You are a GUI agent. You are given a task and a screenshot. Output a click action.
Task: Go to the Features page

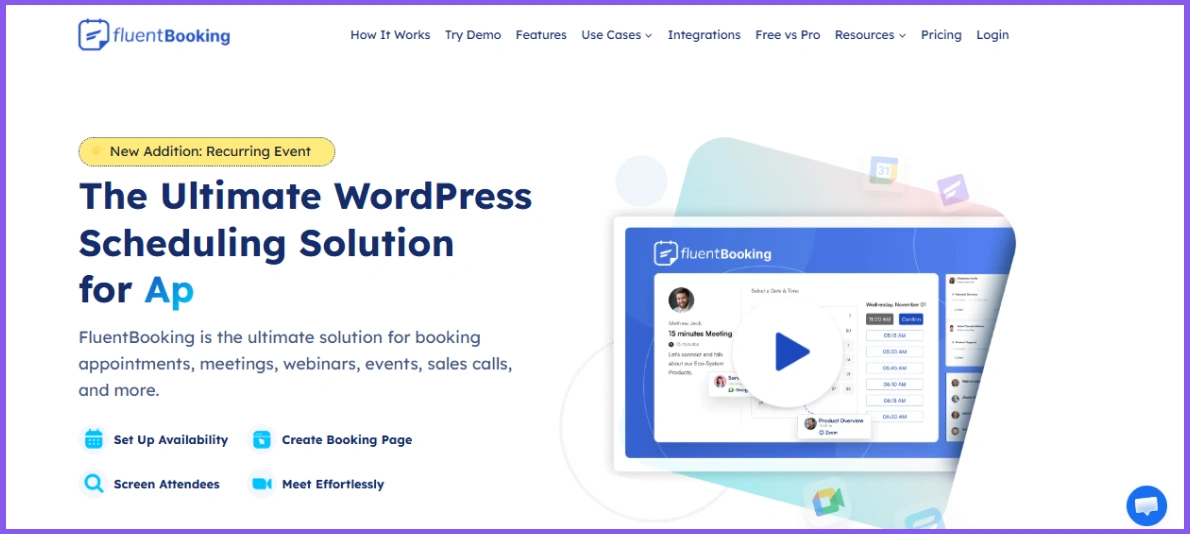pyautogui.click(x=541, y=35)
